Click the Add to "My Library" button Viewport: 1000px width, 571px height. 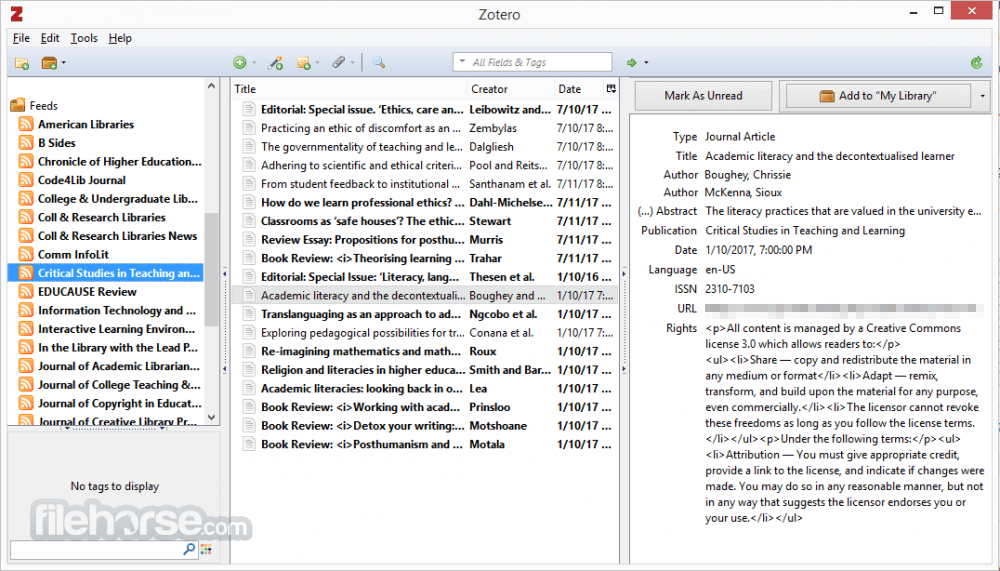tap(878, 96)
